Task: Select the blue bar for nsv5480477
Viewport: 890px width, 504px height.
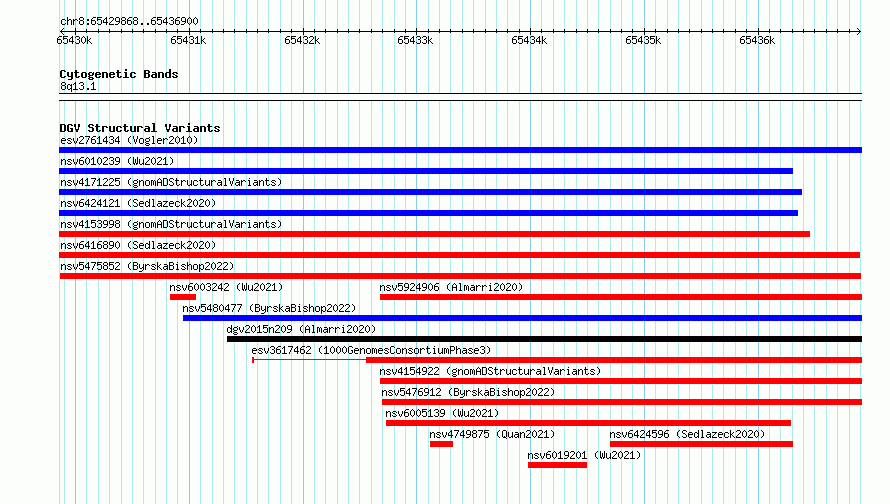Action: pyautogui.click(x=522, y=318)
